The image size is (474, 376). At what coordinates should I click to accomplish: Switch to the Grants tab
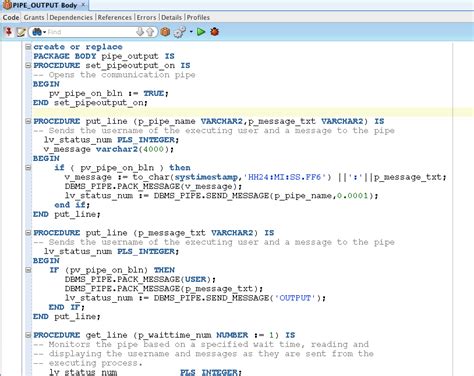coord(34,17)
